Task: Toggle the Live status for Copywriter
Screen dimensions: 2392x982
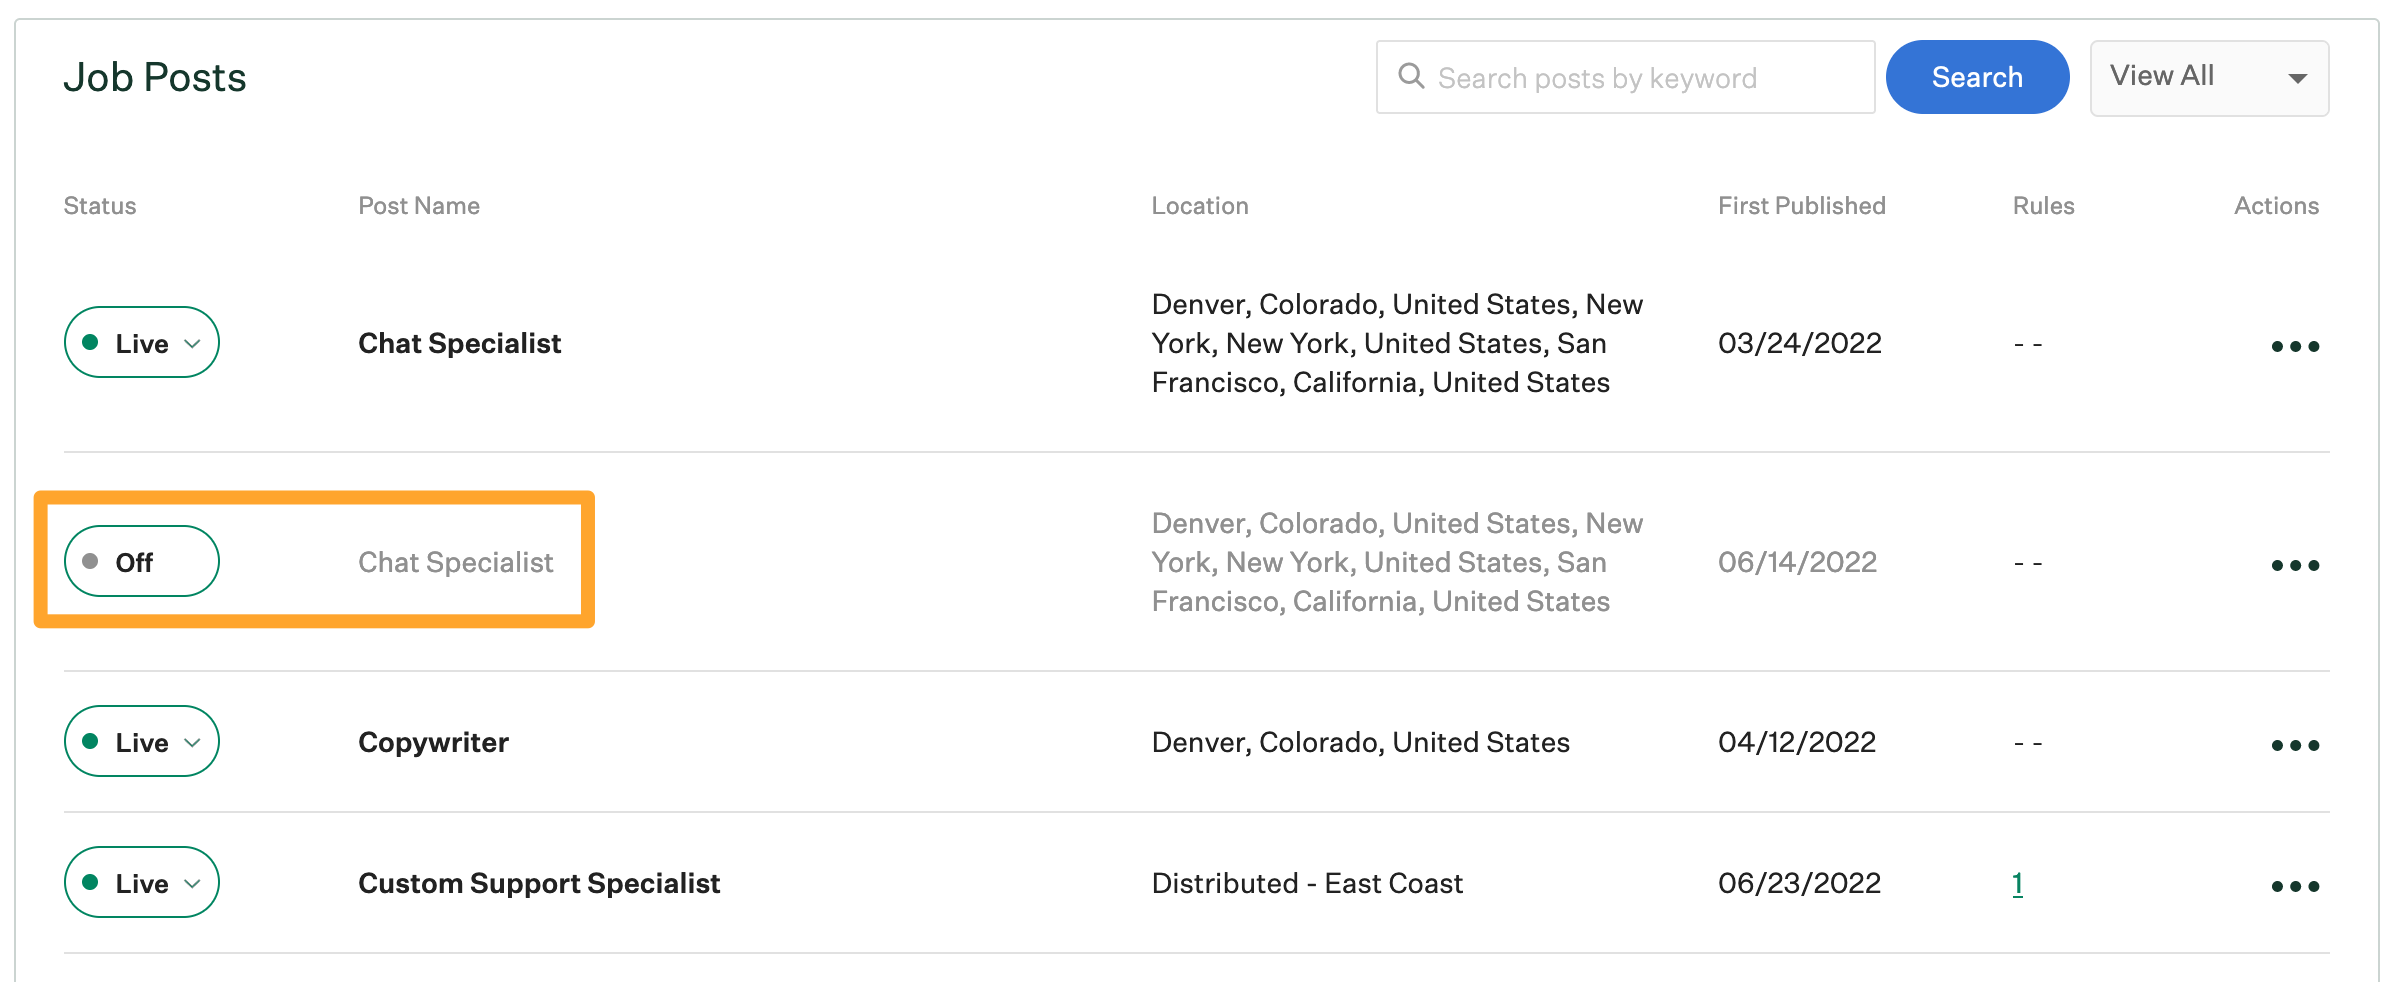Action: (141, 741)
